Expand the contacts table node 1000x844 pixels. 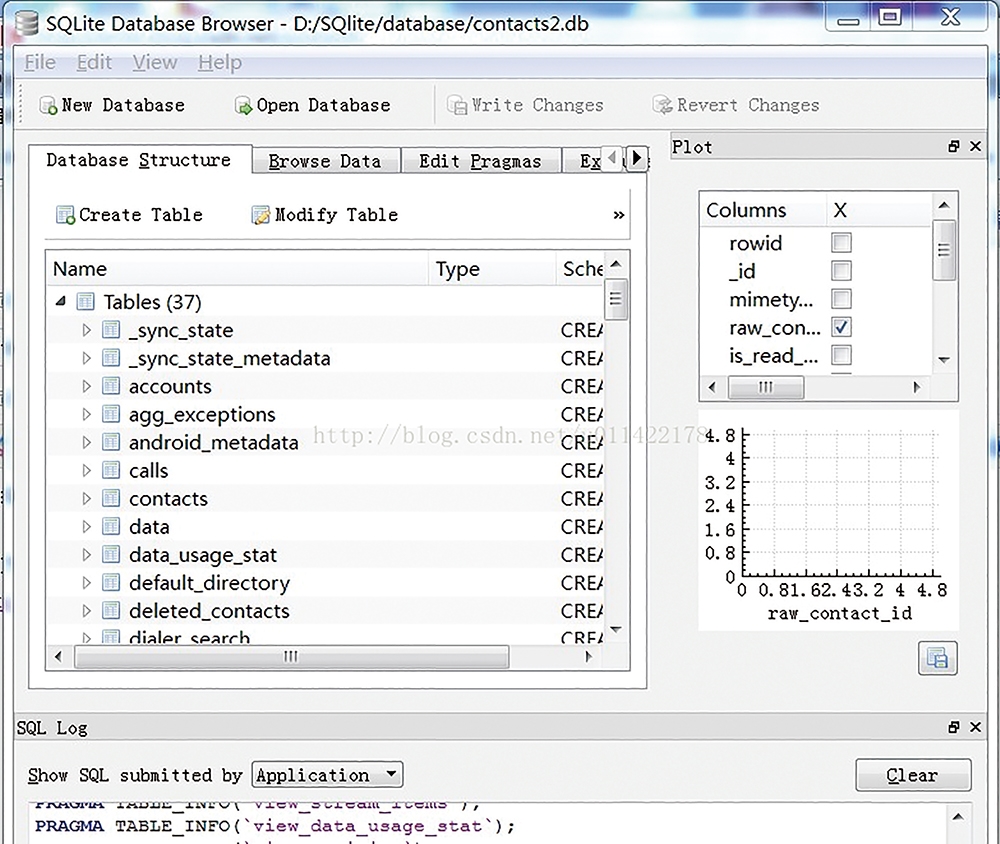coord(87,498)
